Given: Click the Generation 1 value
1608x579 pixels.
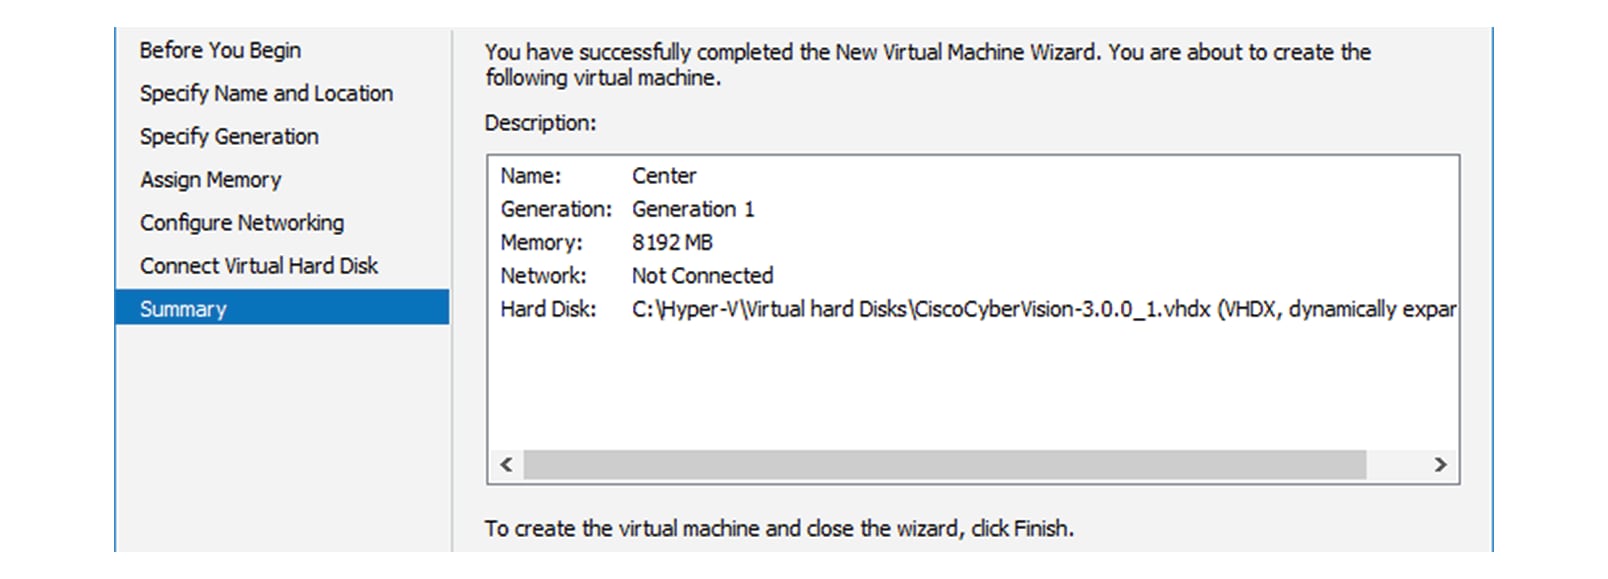Looking at the screenshot, I should click(693, 209).
